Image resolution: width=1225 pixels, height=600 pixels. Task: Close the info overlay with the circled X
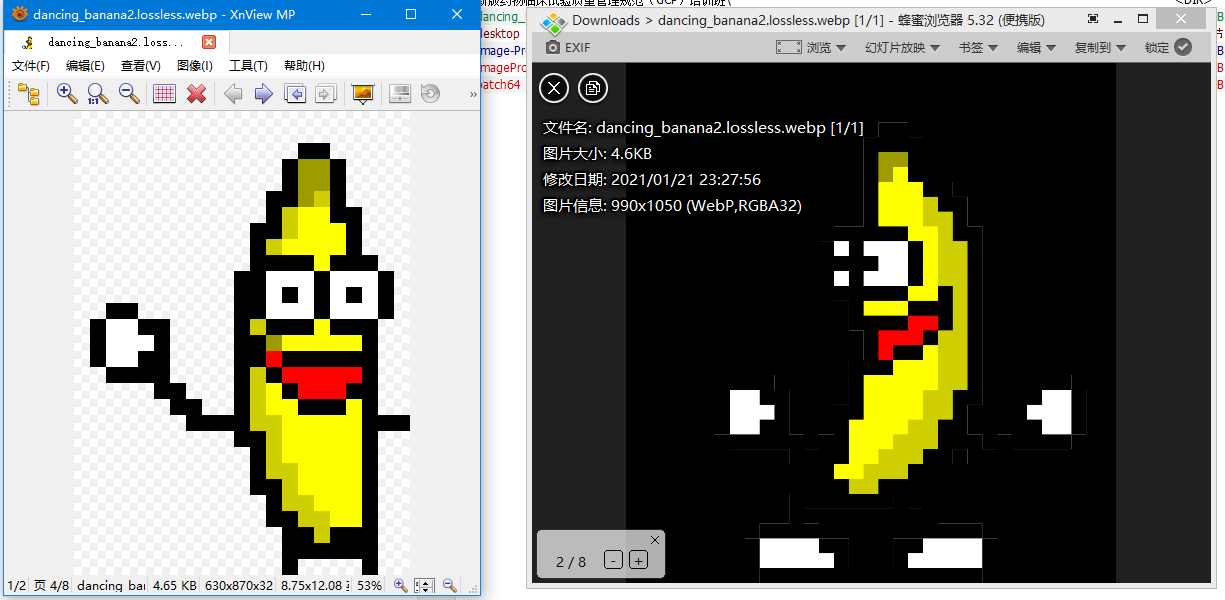(x=554, y=88)
